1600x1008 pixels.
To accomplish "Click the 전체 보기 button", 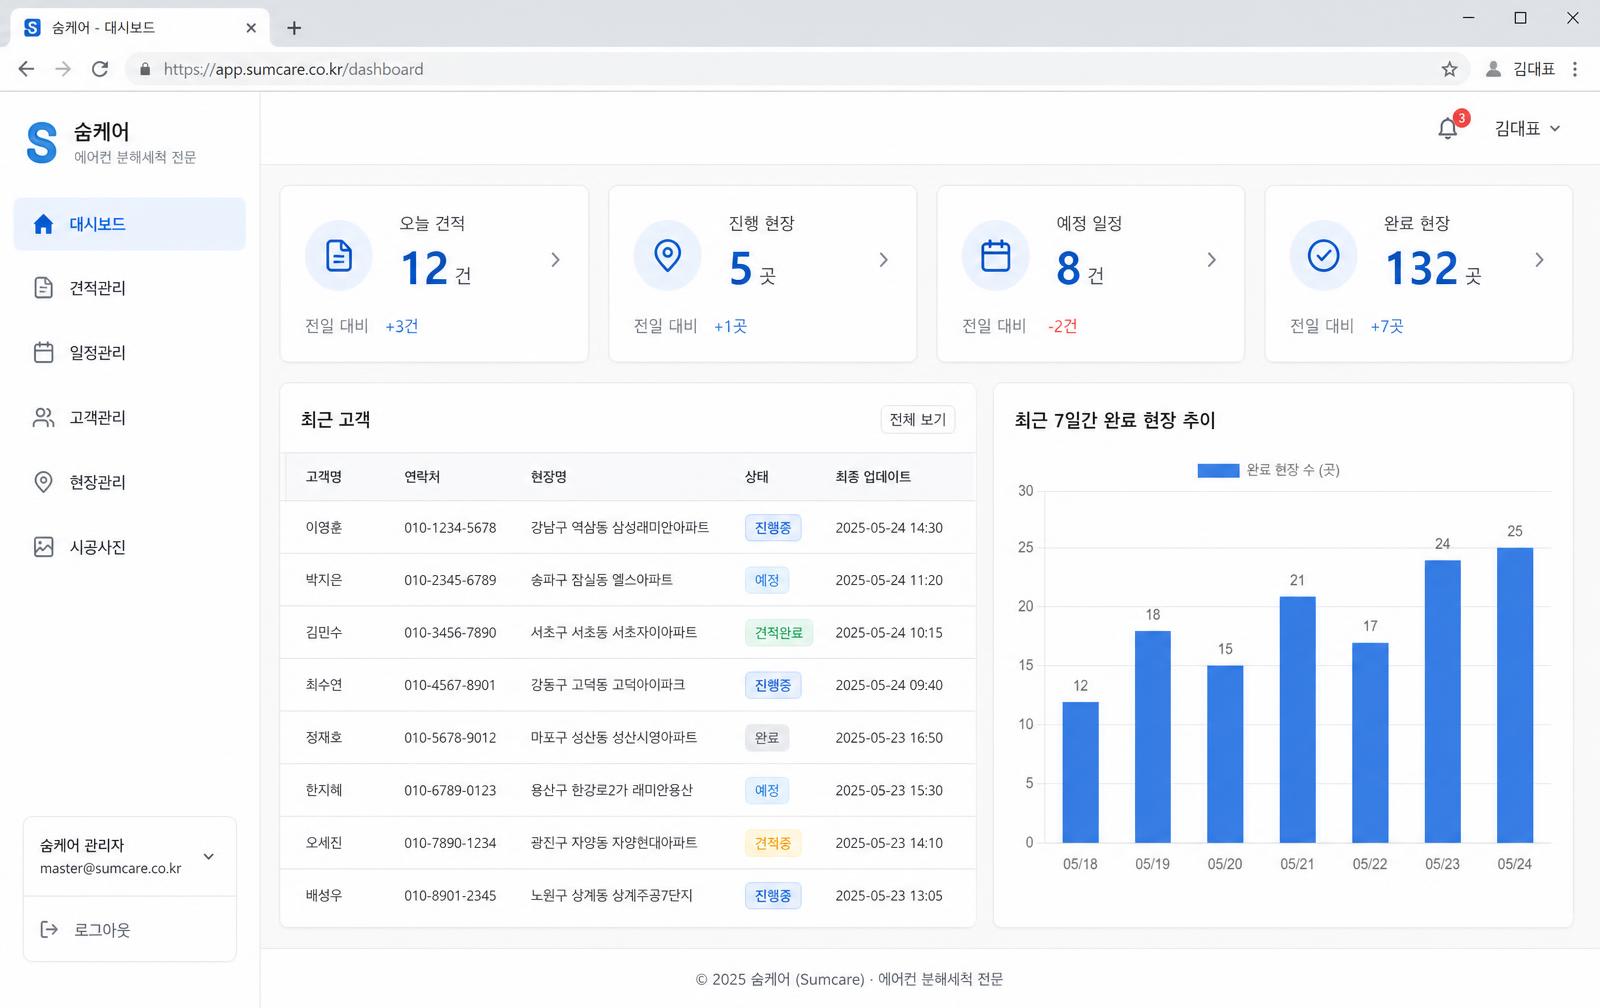I will pyautogui.click(x=918, y=419).
